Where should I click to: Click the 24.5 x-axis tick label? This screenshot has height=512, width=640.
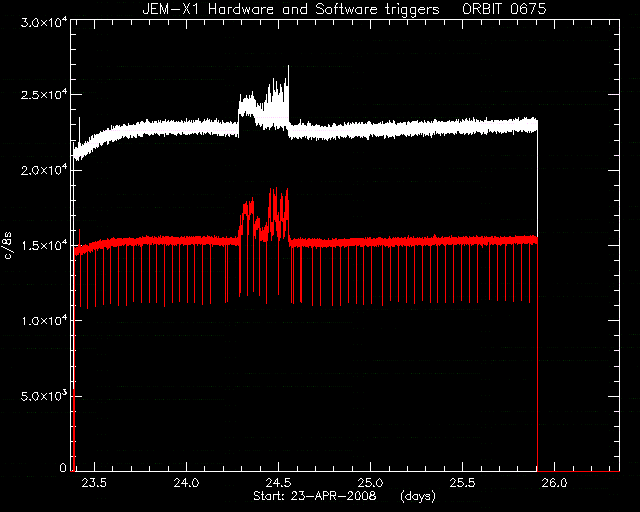[278, 483]
